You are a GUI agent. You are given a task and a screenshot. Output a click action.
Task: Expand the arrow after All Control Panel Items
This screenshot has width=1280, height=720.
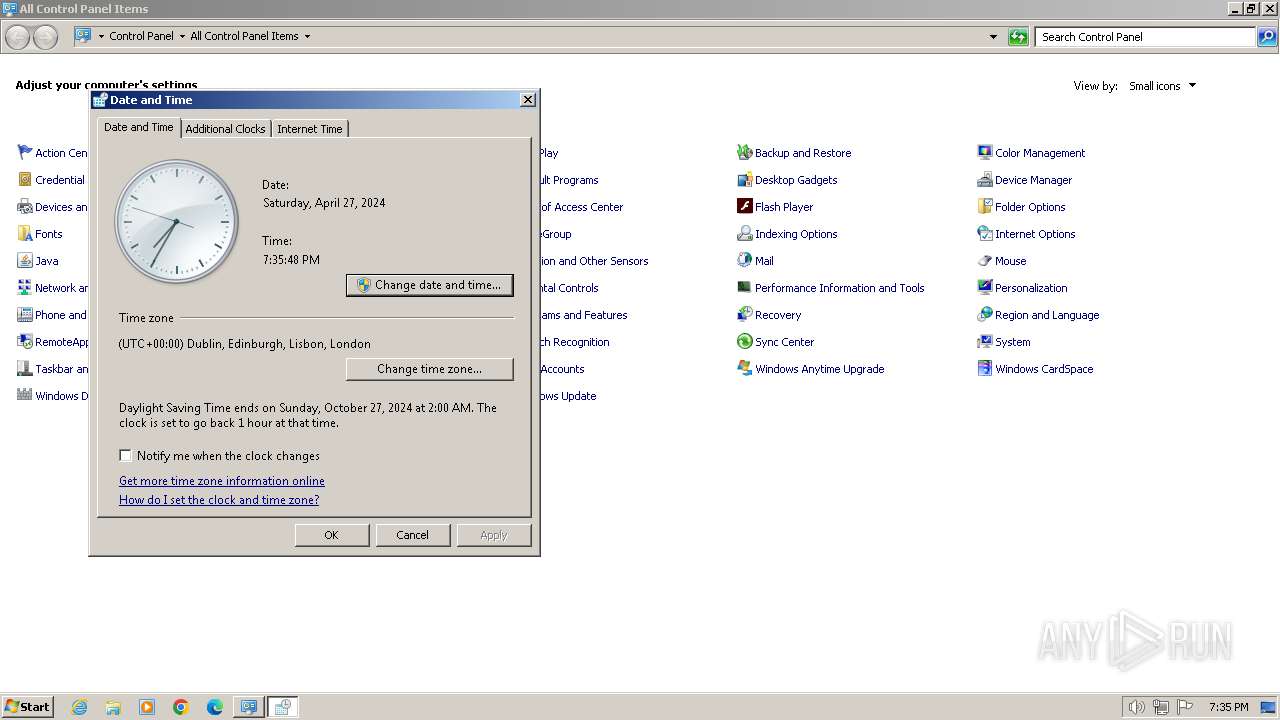pyautogui.click(x=307, y=36)
